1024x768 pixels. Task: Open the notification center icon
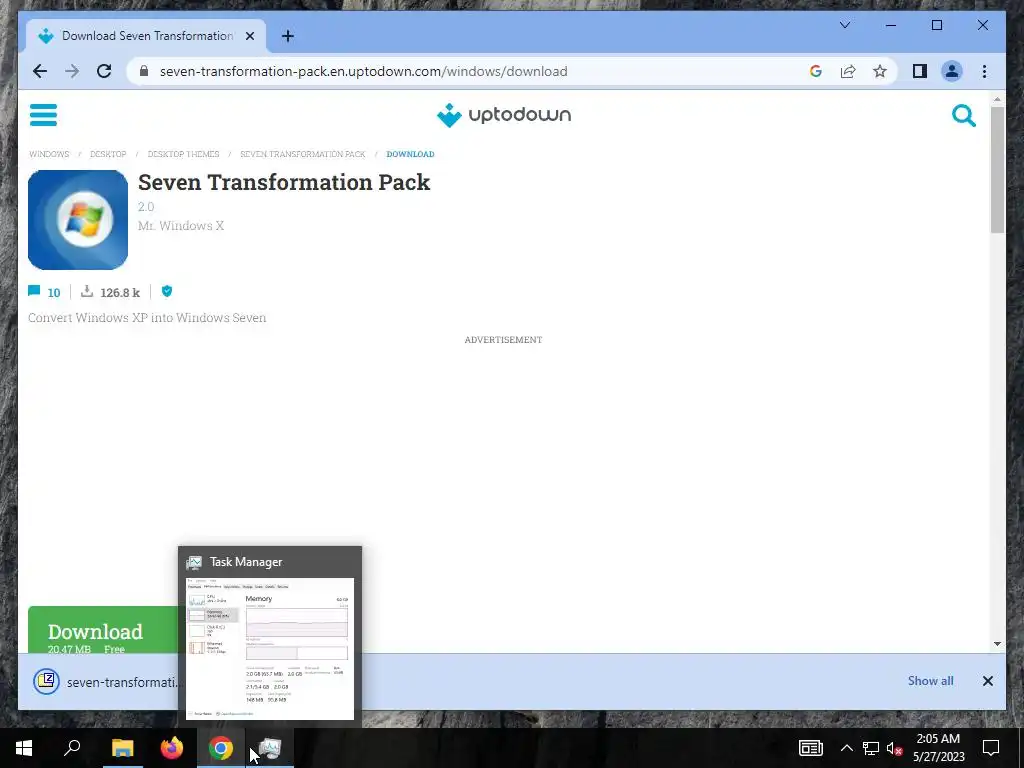(x=991, y=748)
